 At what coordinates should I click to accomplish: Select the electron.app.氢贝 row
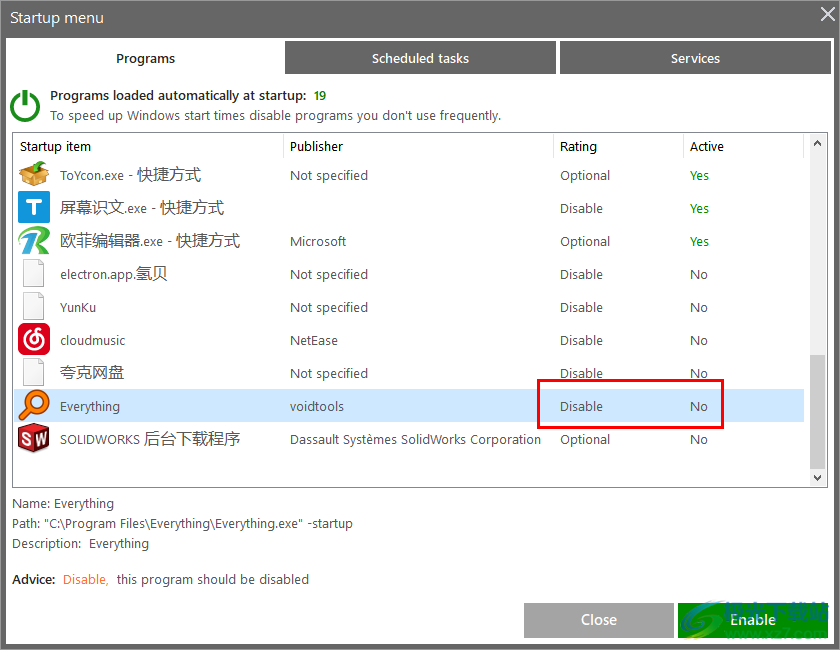point(409,274)
